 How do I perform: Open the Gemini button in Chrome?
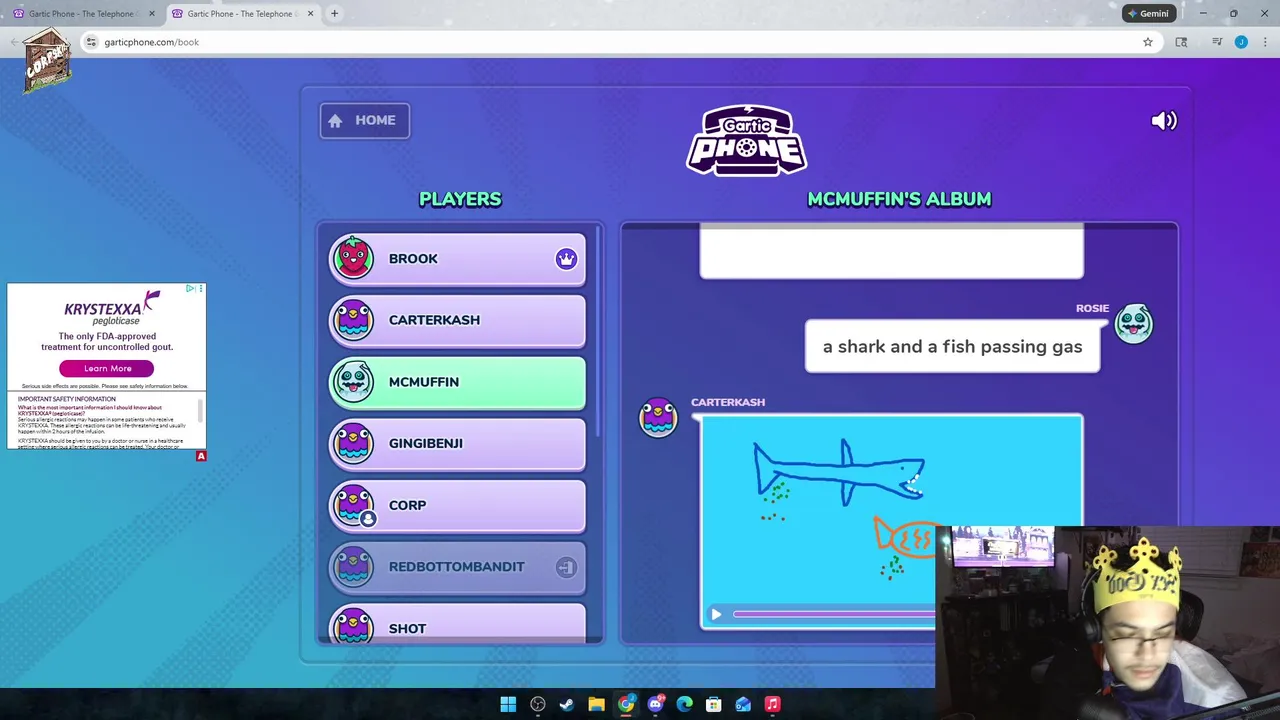[1148, 14]
